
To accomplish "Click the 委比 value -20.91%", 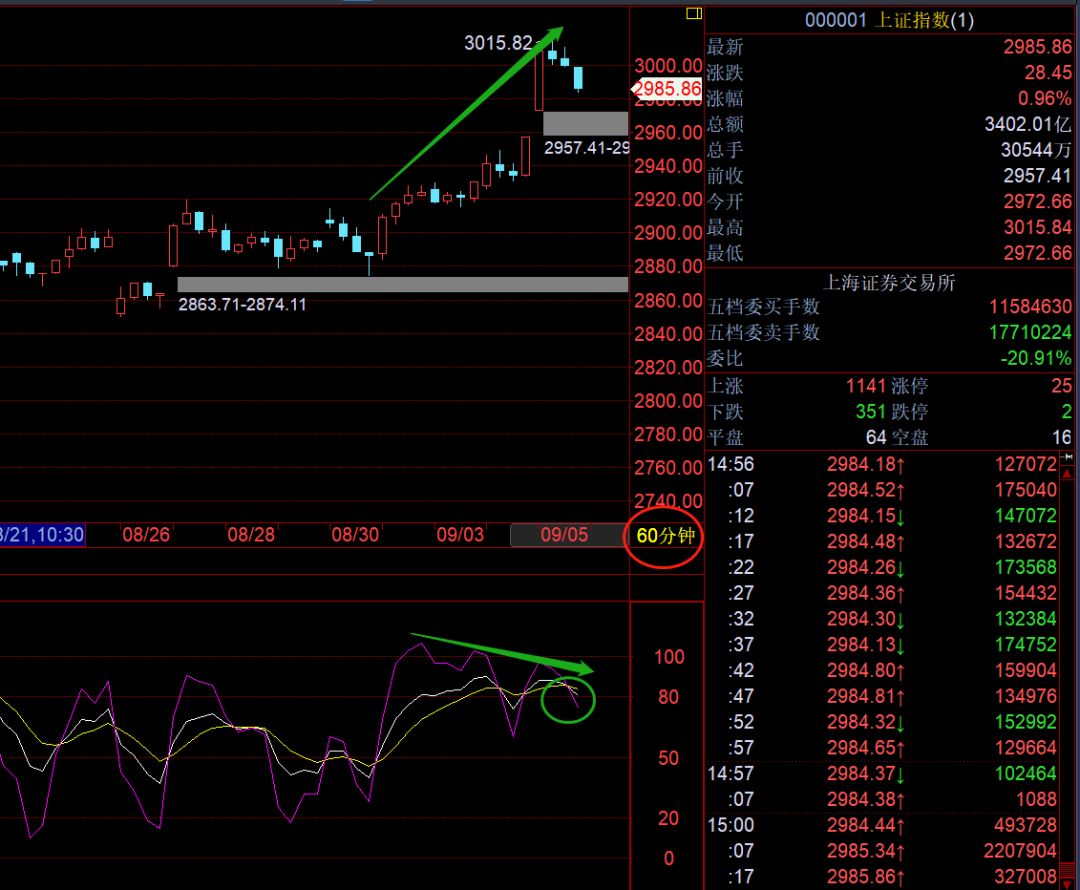I will pos(1036,358).
